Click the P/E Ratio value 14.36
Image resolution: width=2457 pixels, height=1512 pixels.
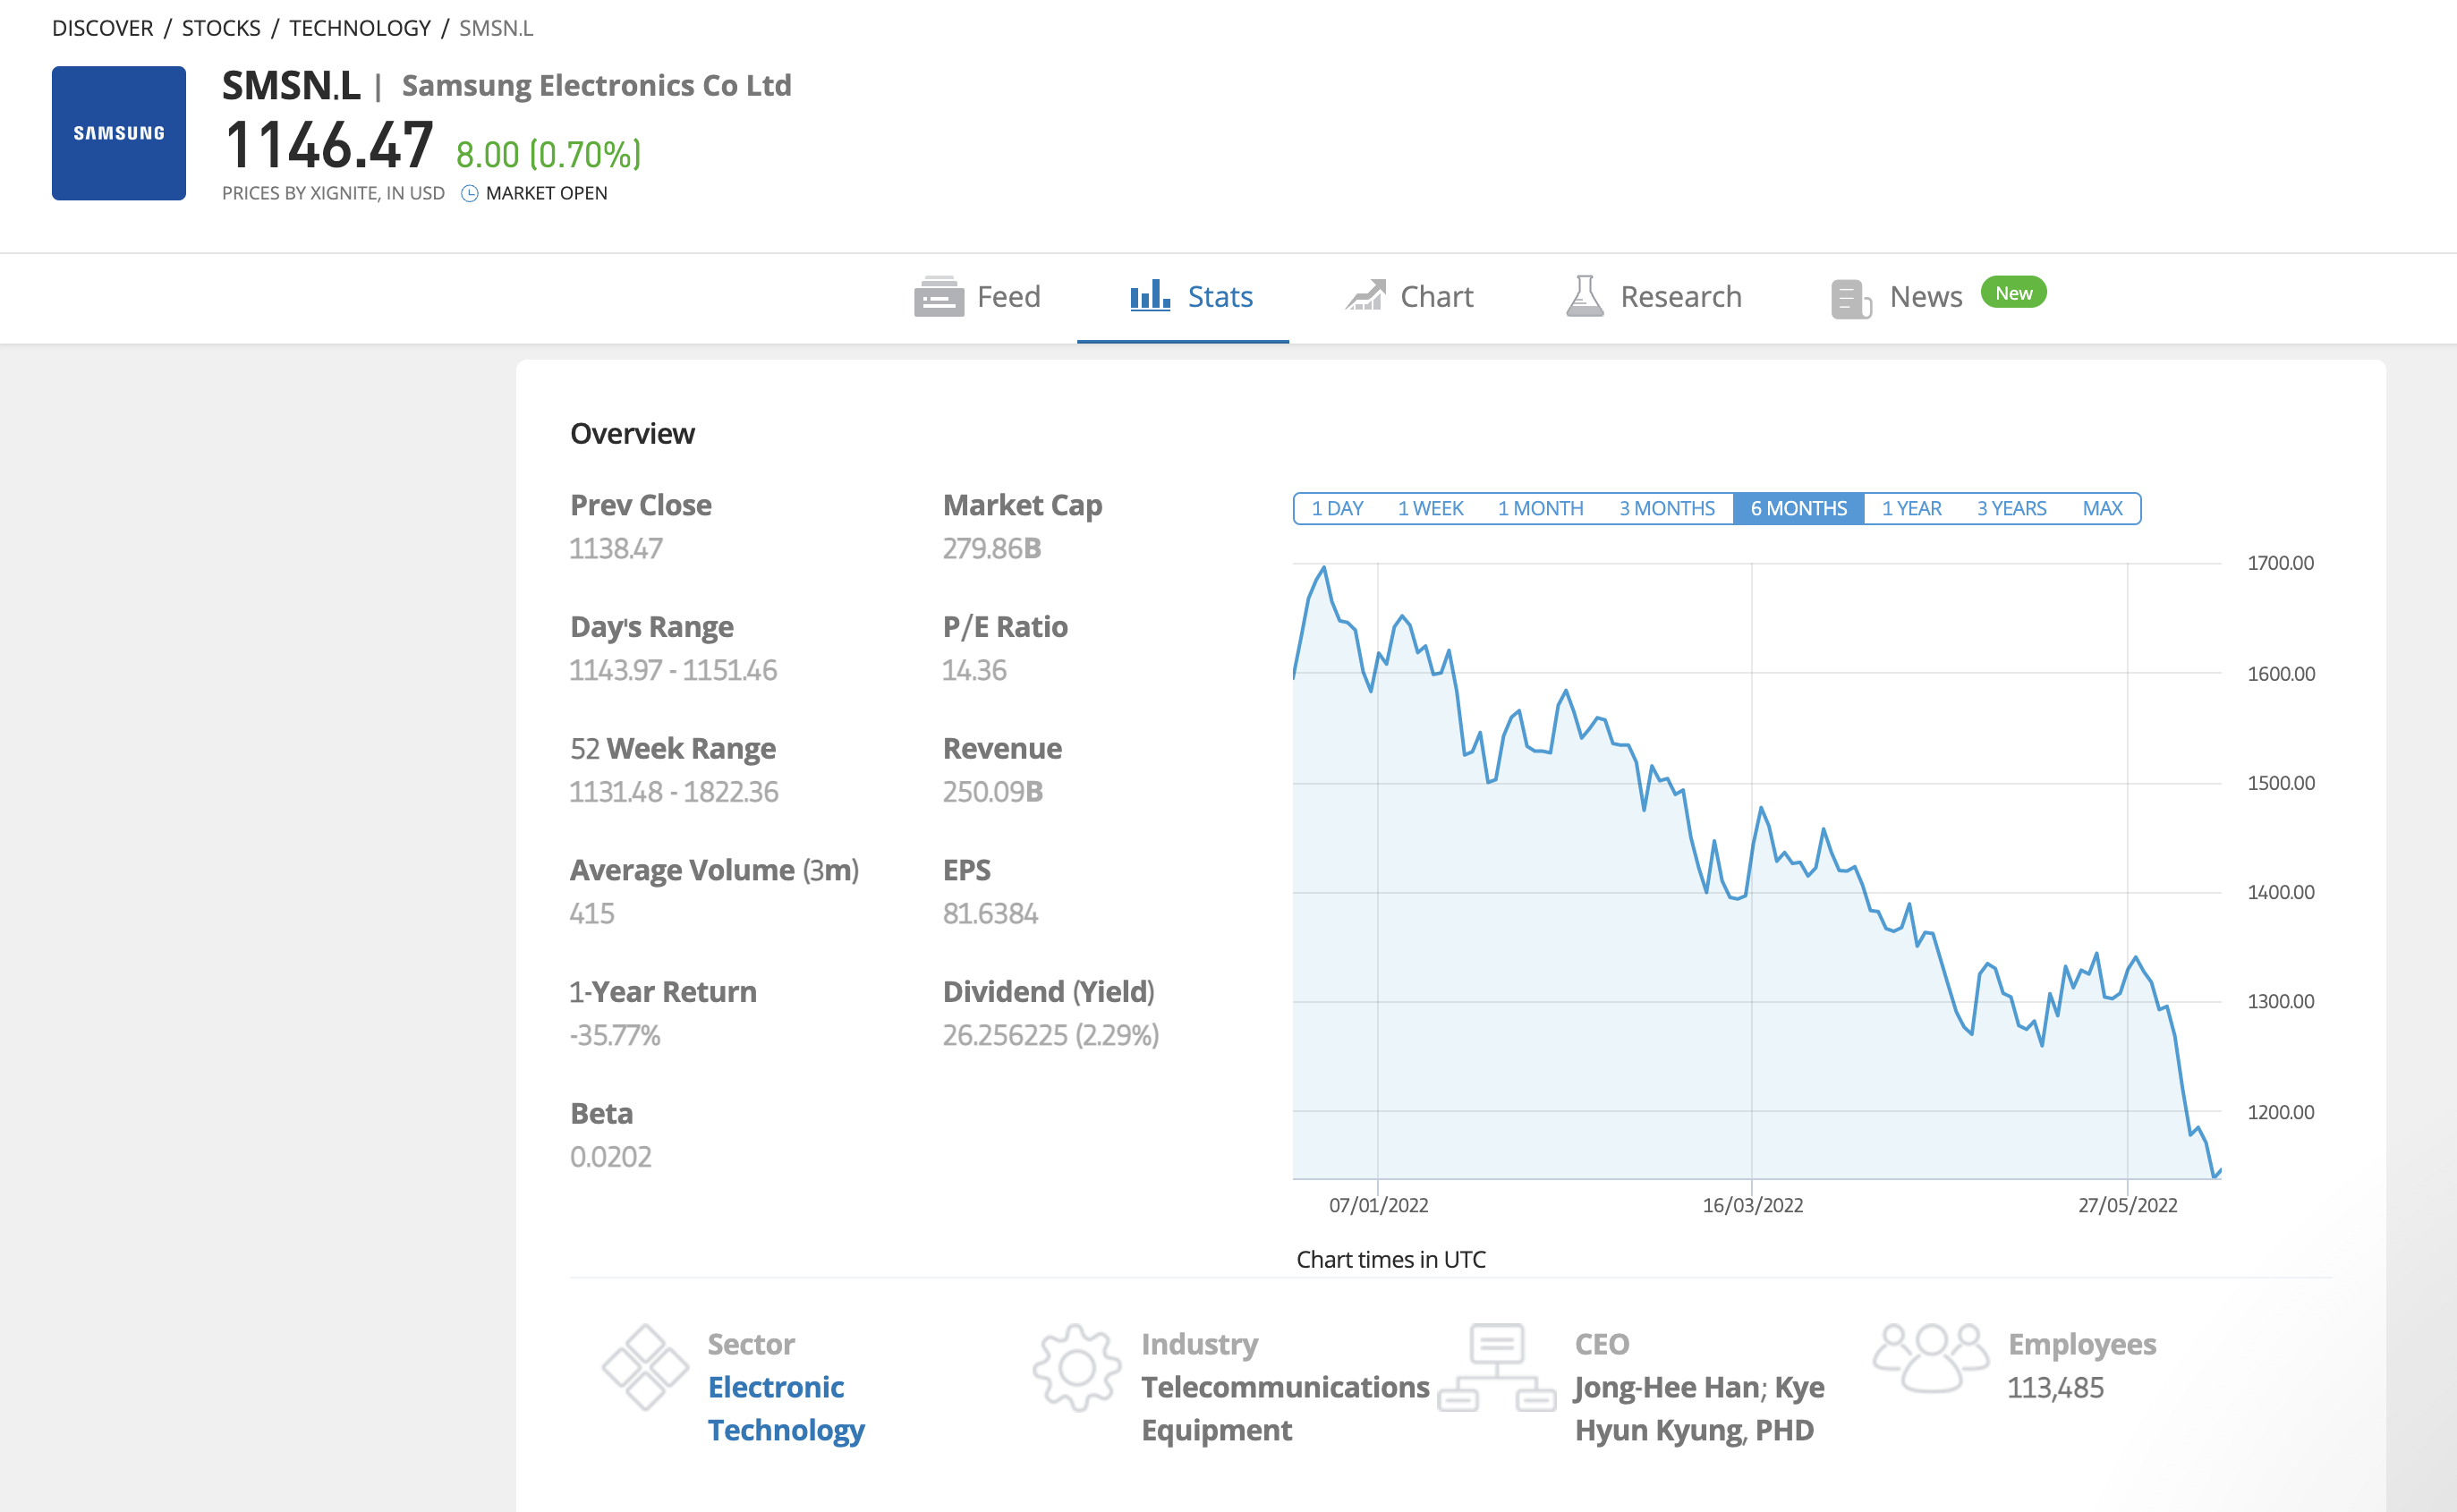[x=974, y=670]
